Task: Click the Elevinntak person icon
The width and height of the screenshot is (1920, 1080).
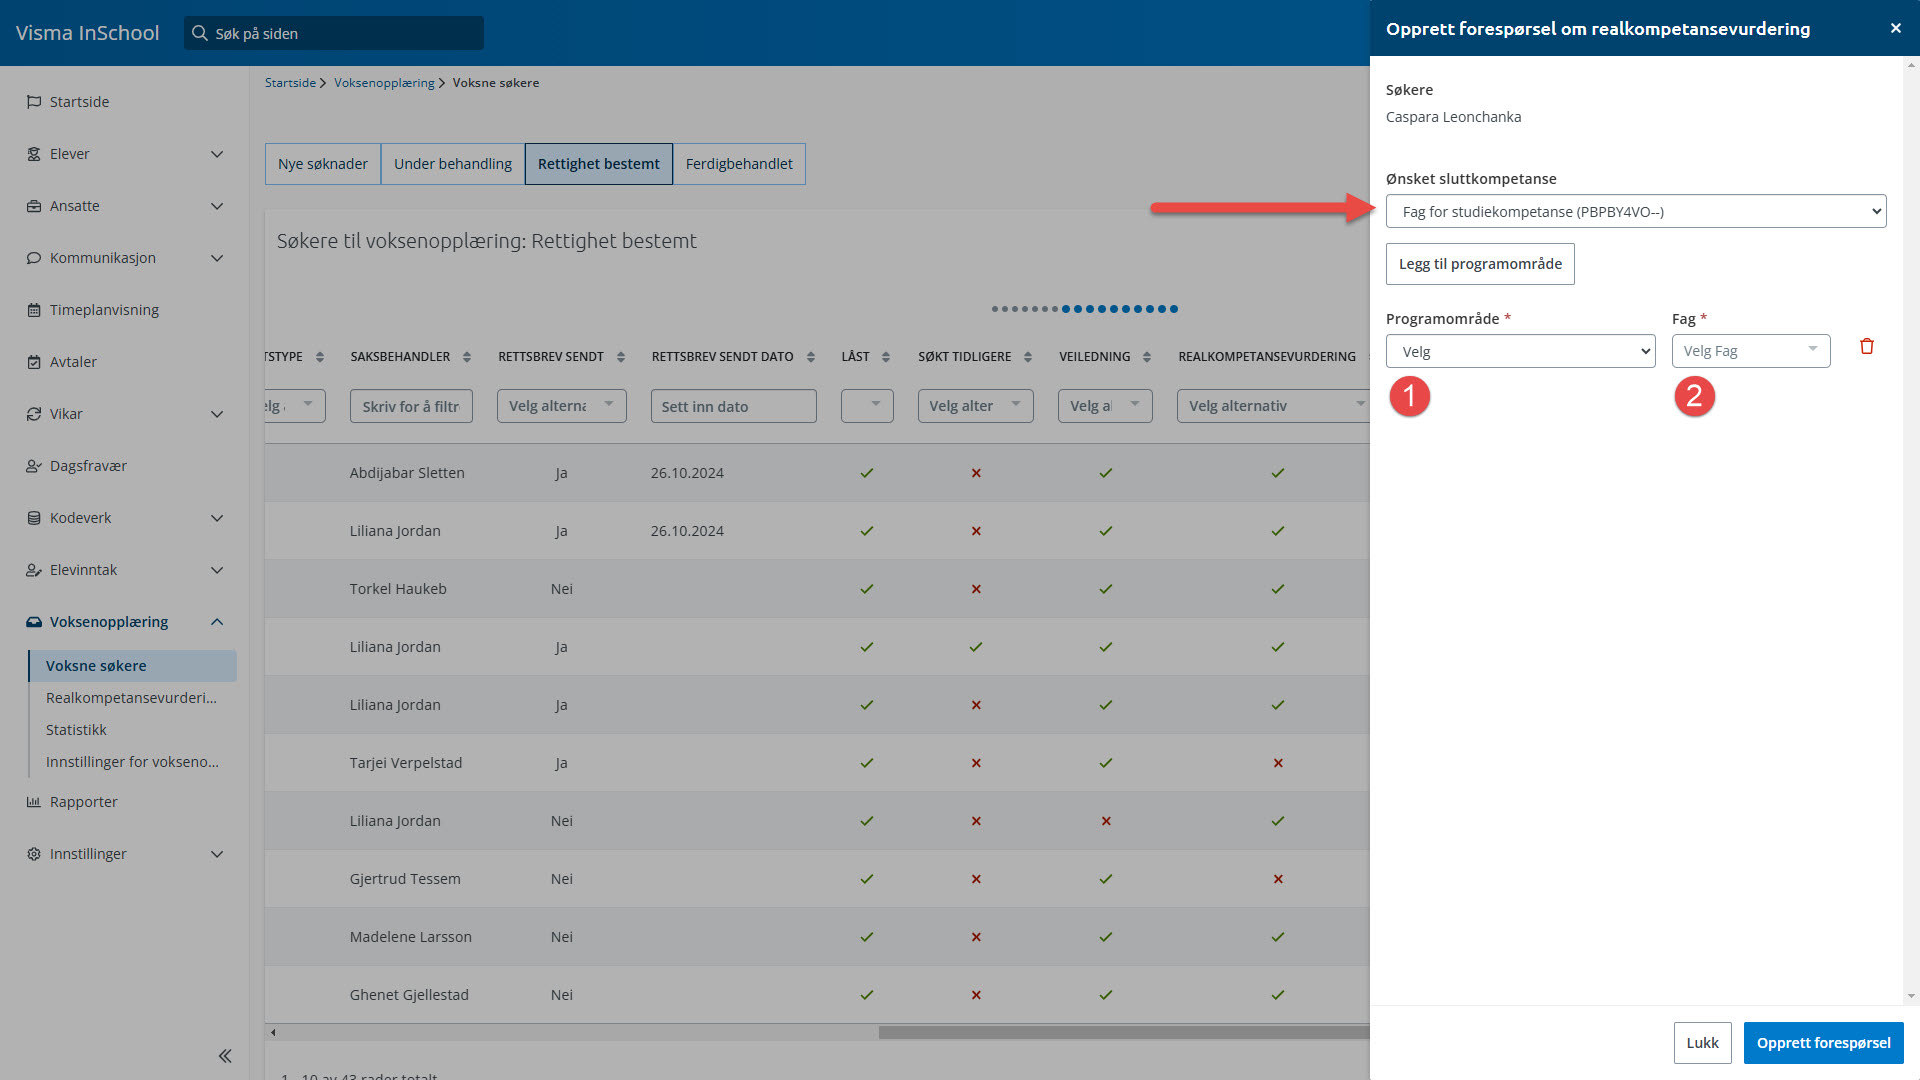Action: point(34,570)
